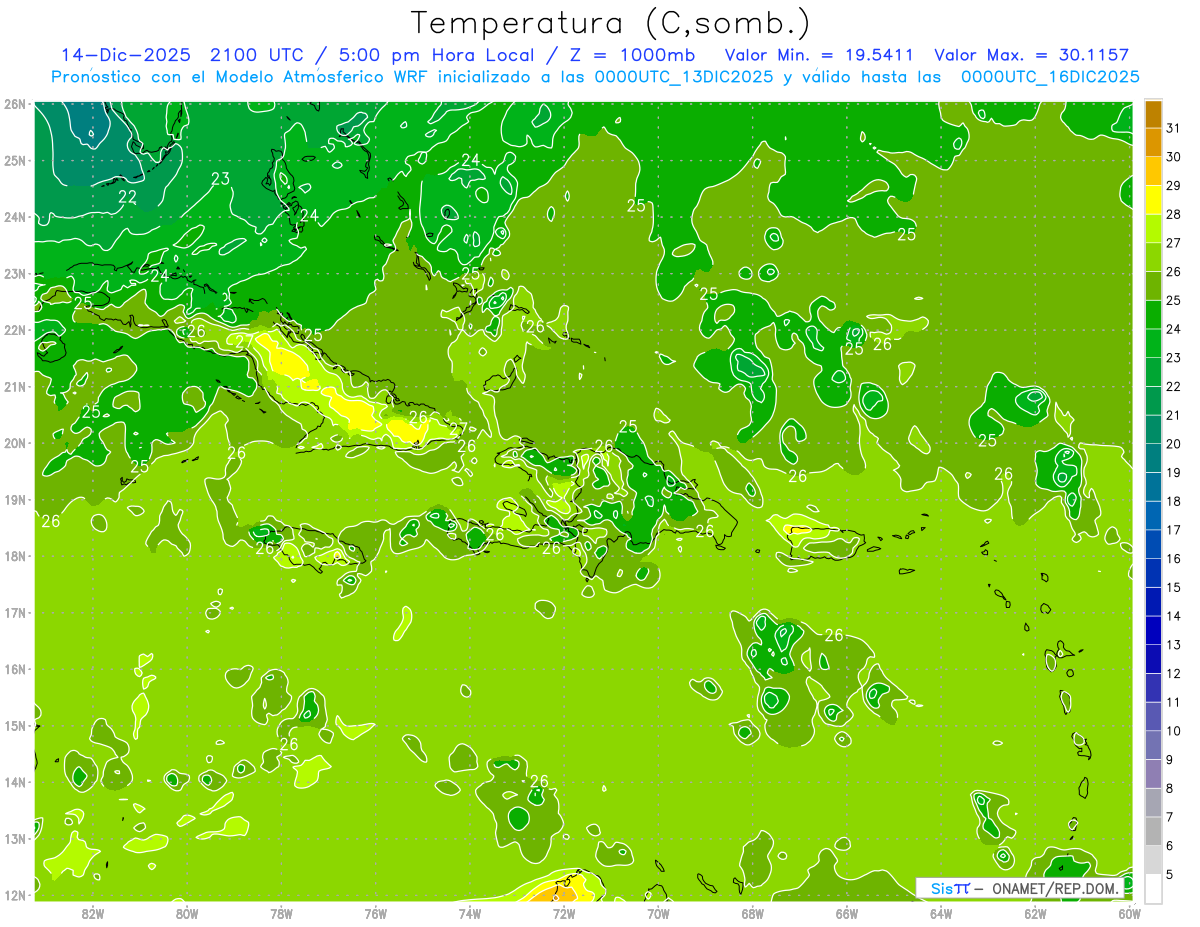Click legend value label "20"

pyautogui.click(x=1174, y=444)
